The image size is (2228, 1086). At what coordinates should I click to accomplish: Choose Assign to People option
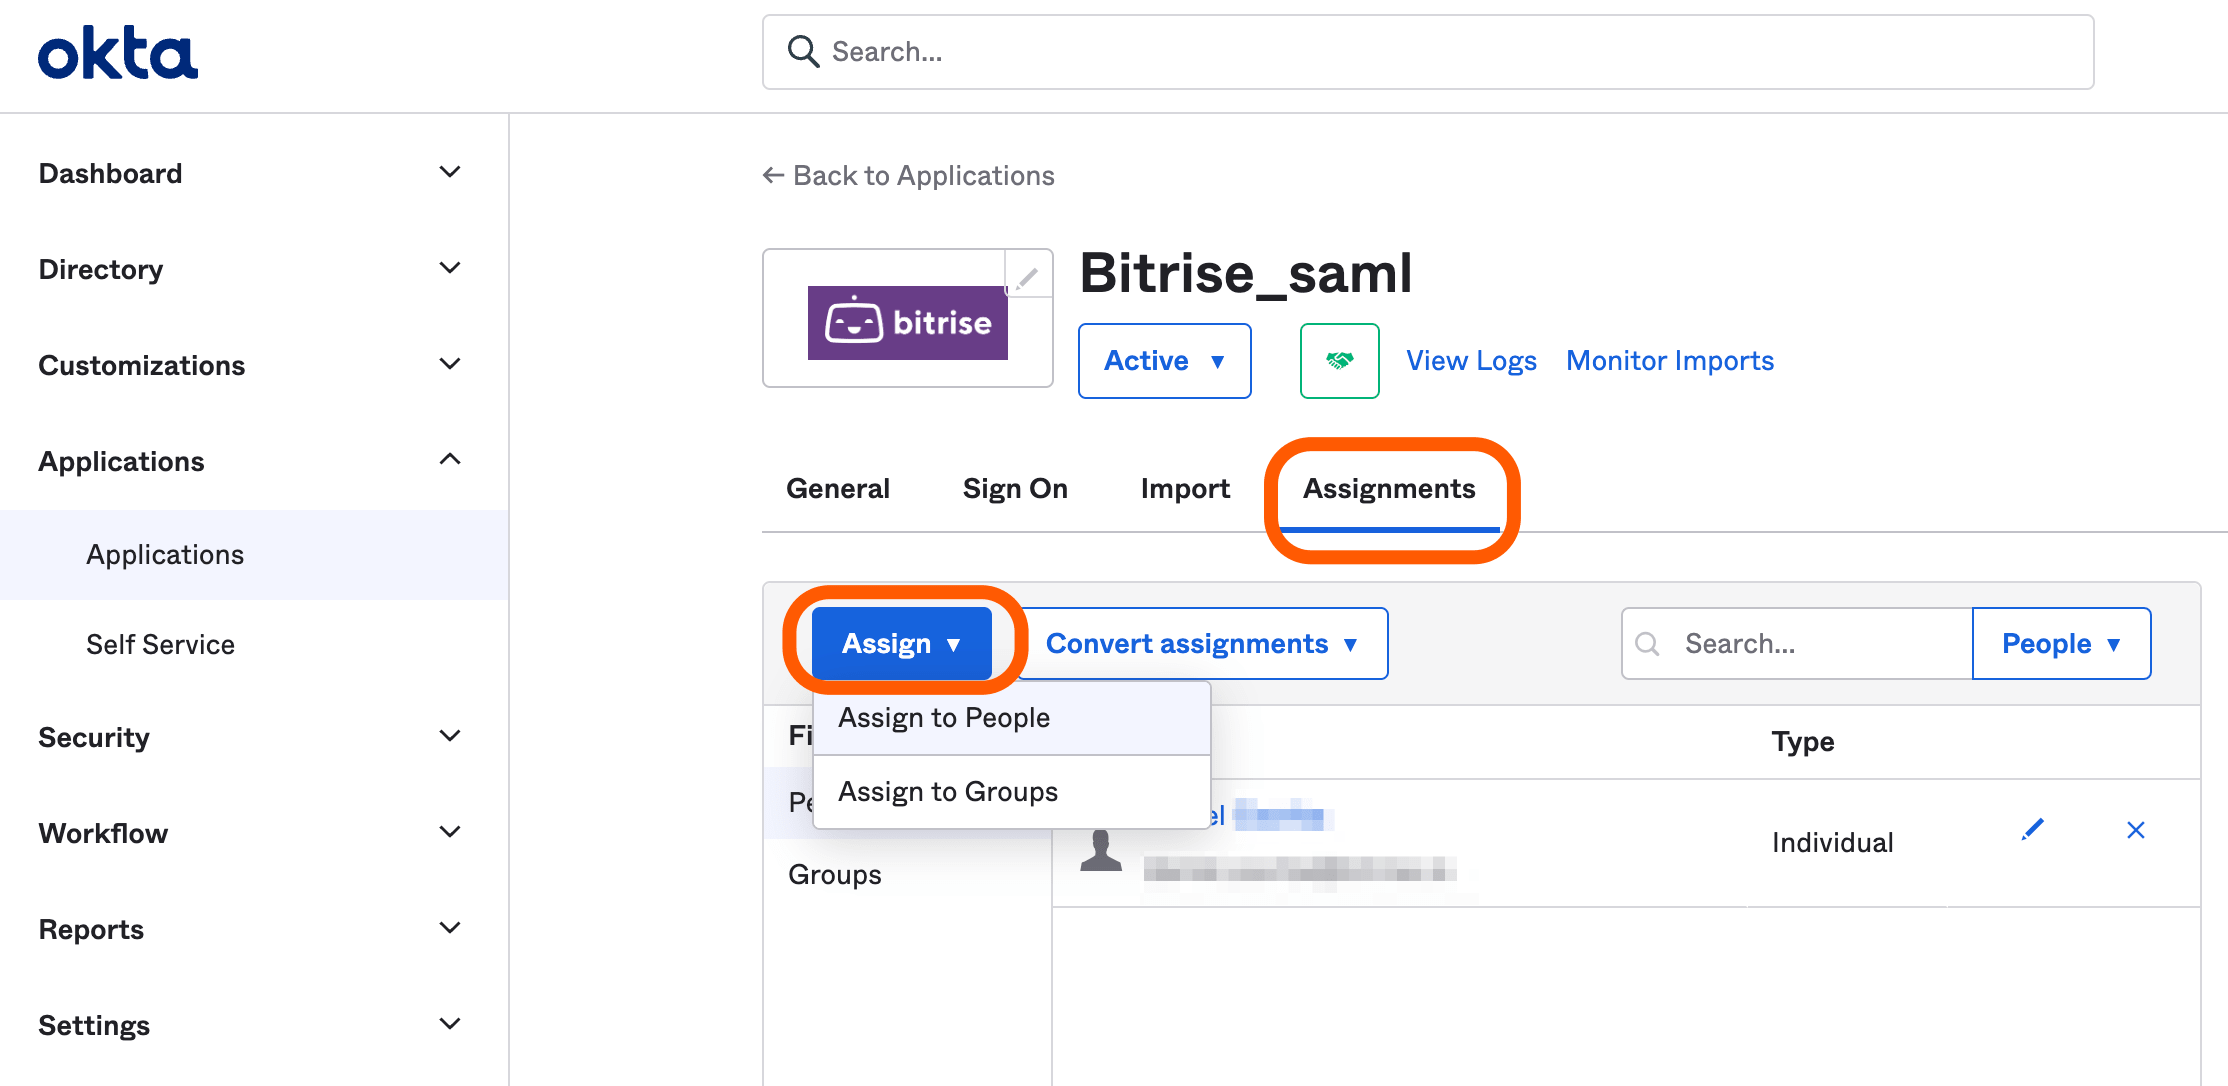tap(944, 718)
